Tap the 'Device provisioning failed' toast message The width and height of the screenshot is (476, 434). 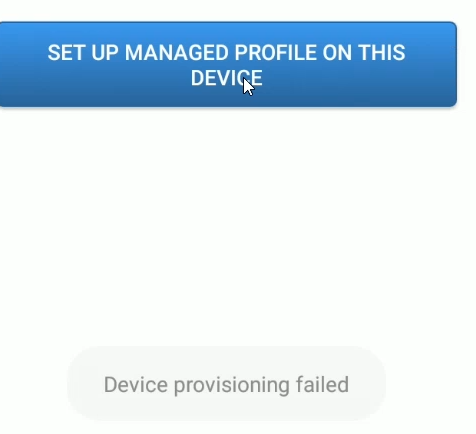226,385
